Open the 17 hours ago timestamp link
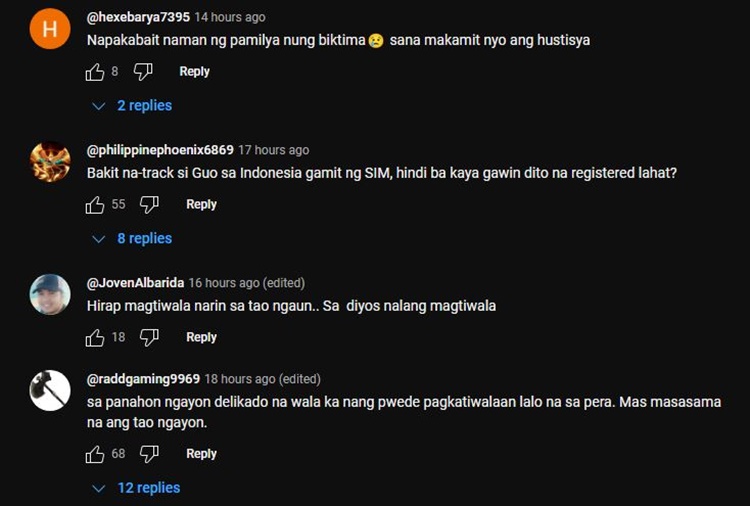The image size is (750, 506). pyautogui.click(x=274, y=150)
